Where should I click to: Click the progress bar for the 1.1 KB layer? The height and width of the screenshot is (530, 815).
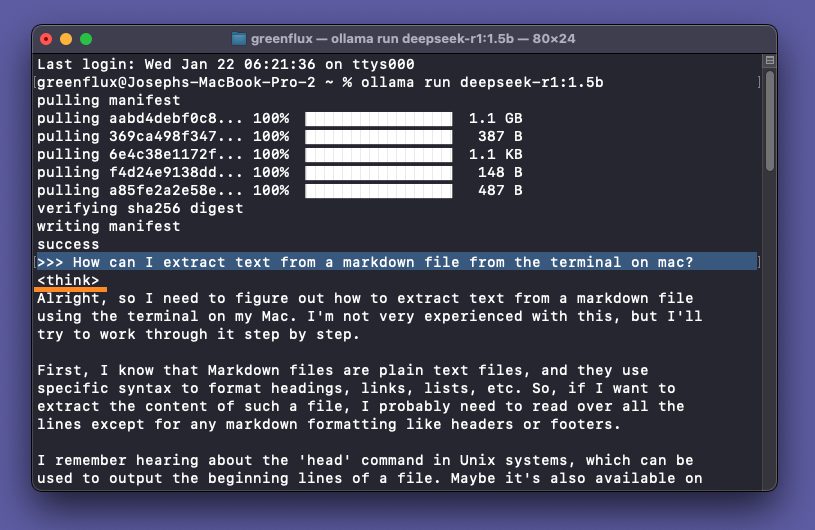(x=378, y=154)
